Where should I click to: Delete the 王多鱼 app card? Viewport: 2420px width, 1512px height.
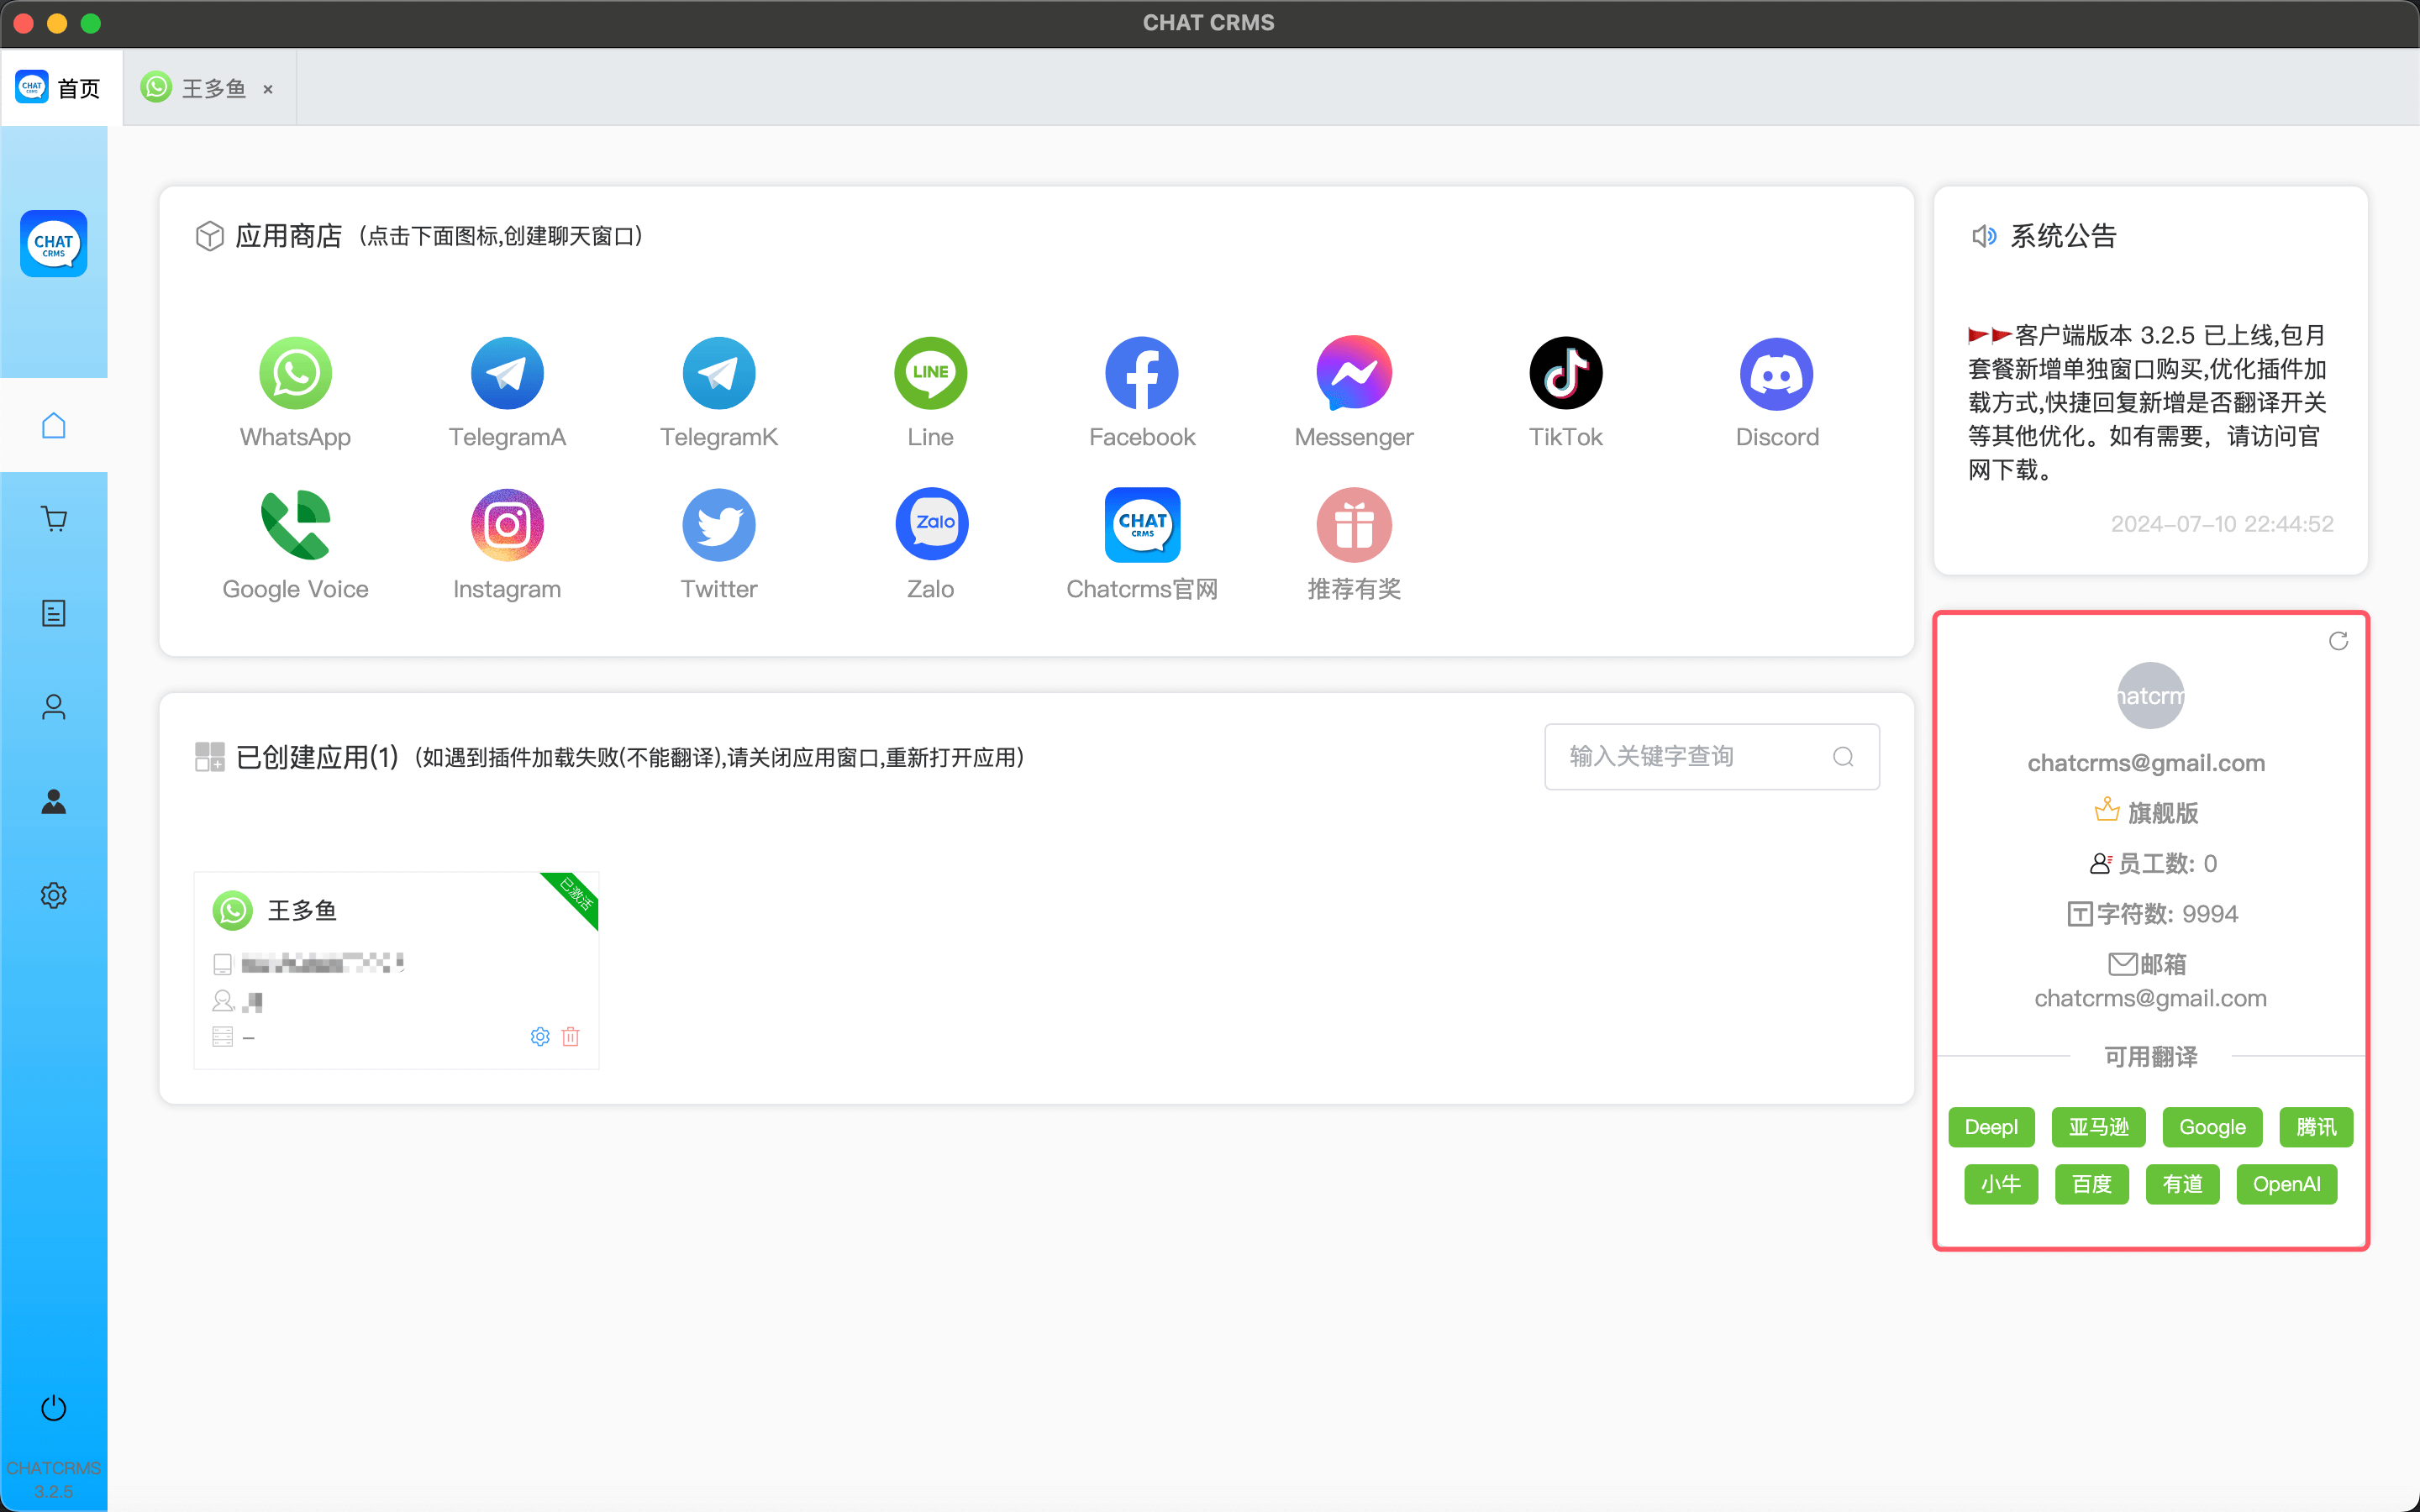coord(571,1036)
